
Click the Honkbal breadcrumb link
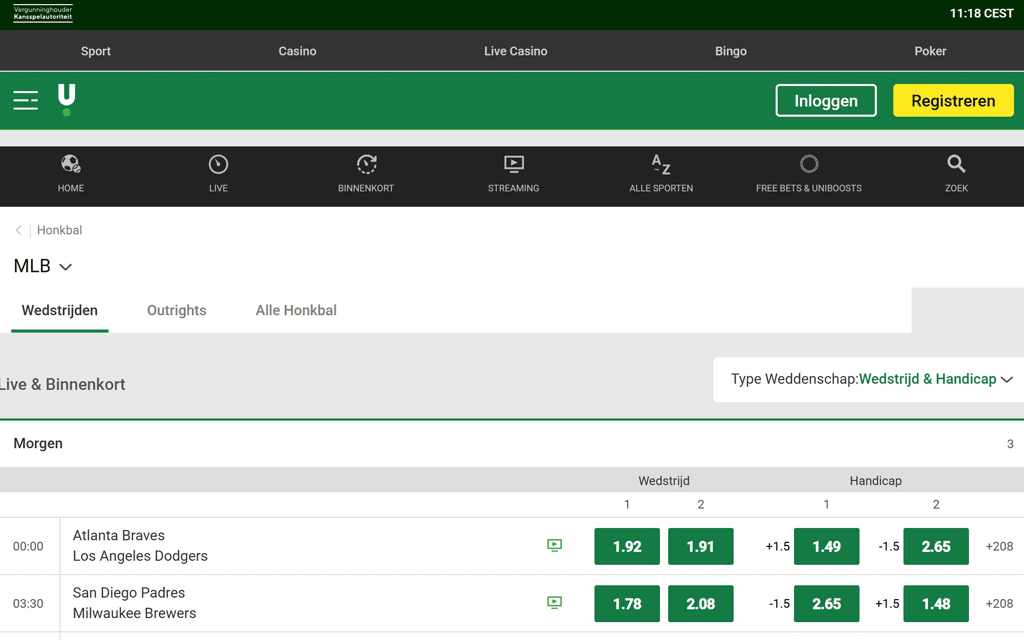coord(59,230)
